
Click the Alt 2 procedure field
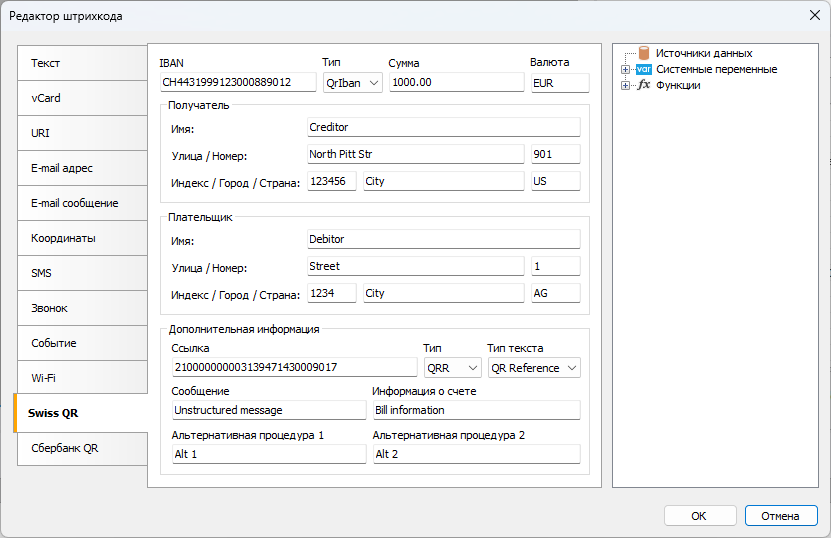477,454
